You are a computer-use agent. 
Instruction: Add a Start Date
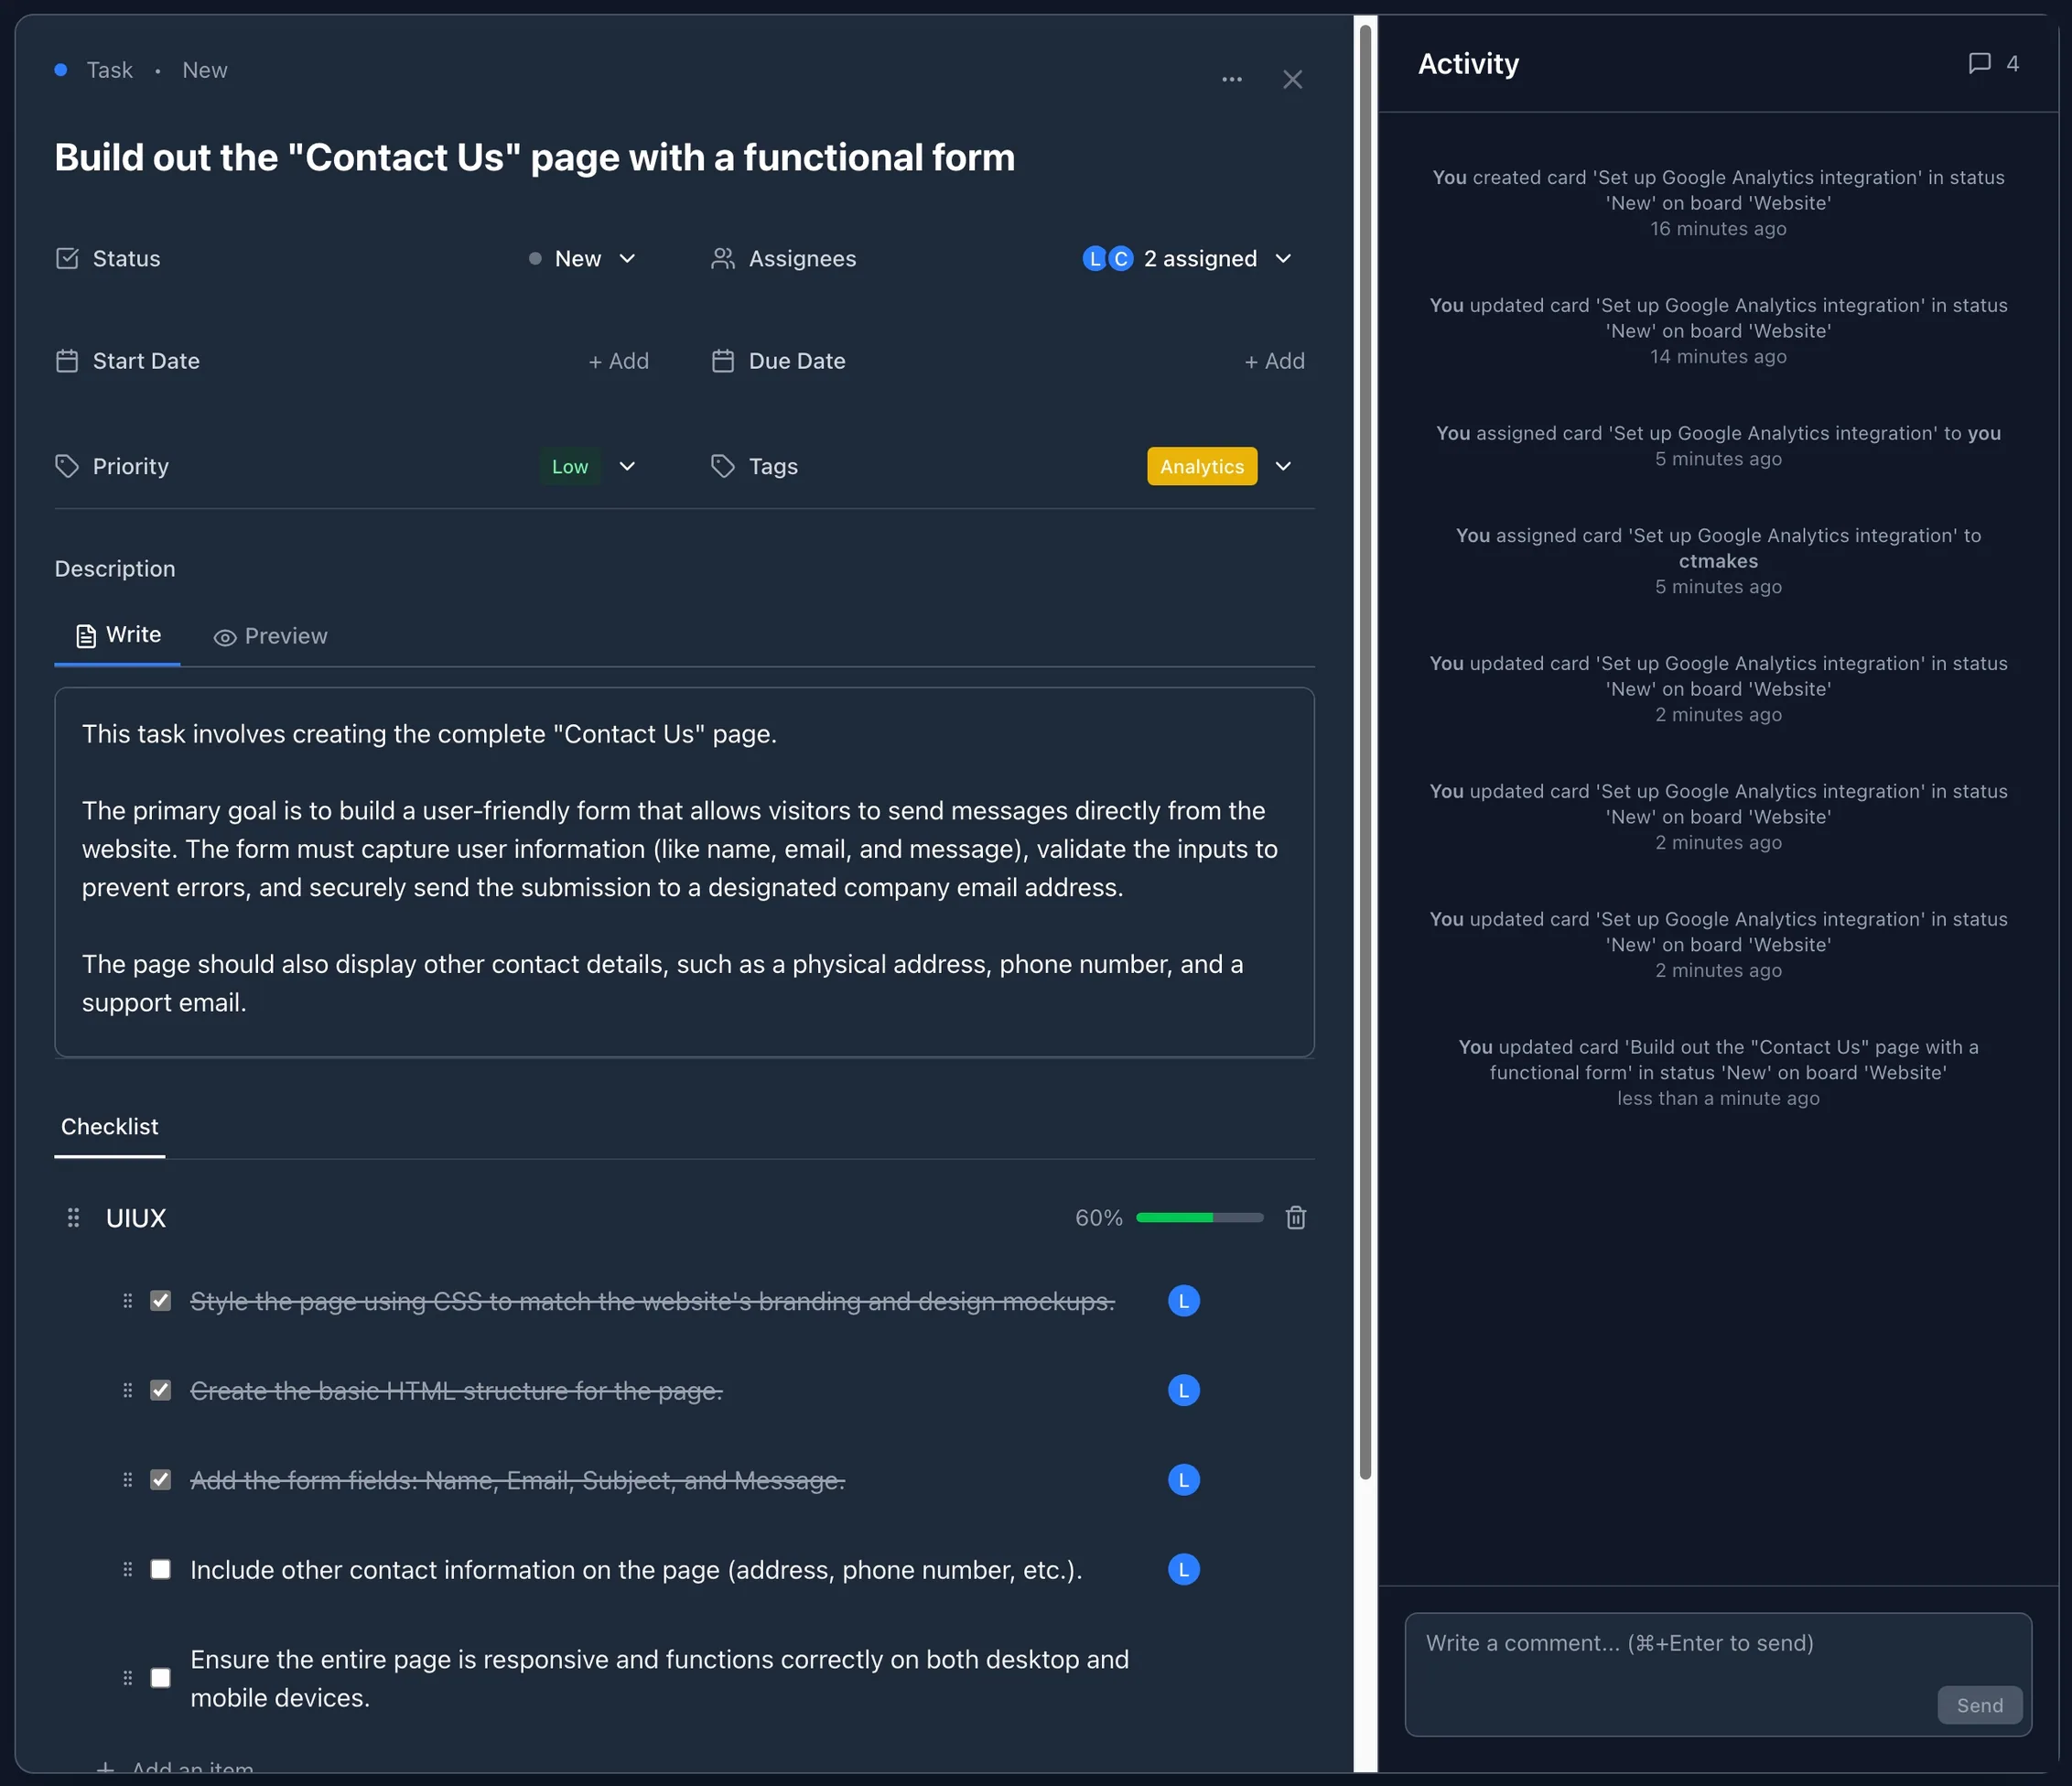[618, 361]
